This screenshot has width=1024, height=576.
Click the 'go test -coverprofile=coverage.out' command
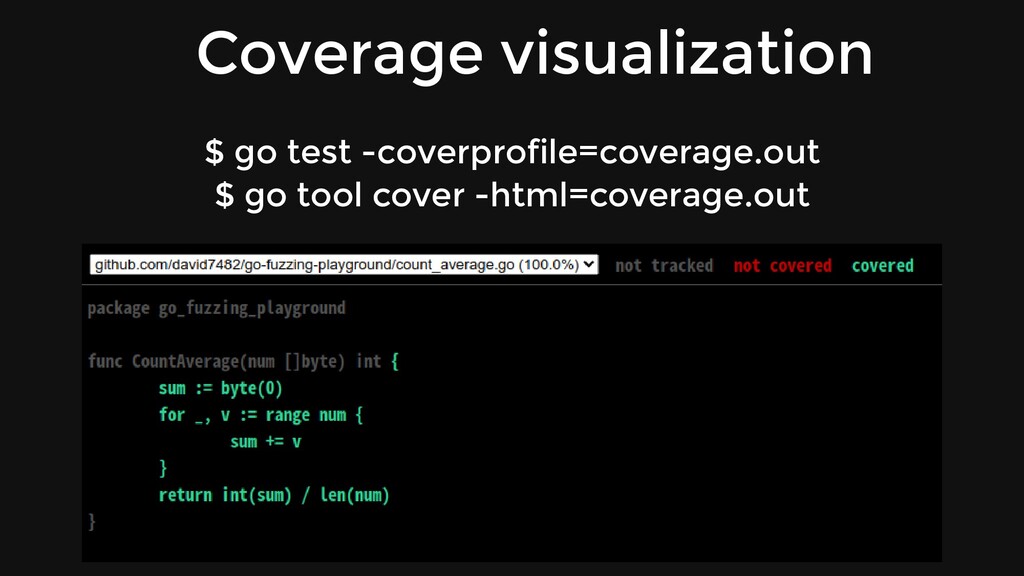click(x=512, y=152)
